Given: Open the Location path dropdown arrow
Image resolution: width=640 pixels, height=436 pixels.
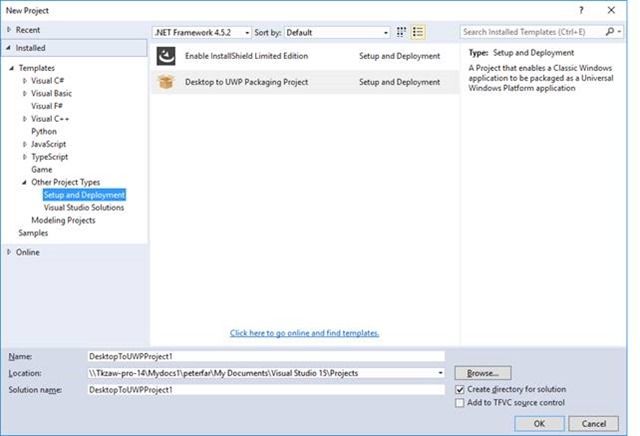Looking at the screenshot, I should pyautogui.click(x=440, y=373).
